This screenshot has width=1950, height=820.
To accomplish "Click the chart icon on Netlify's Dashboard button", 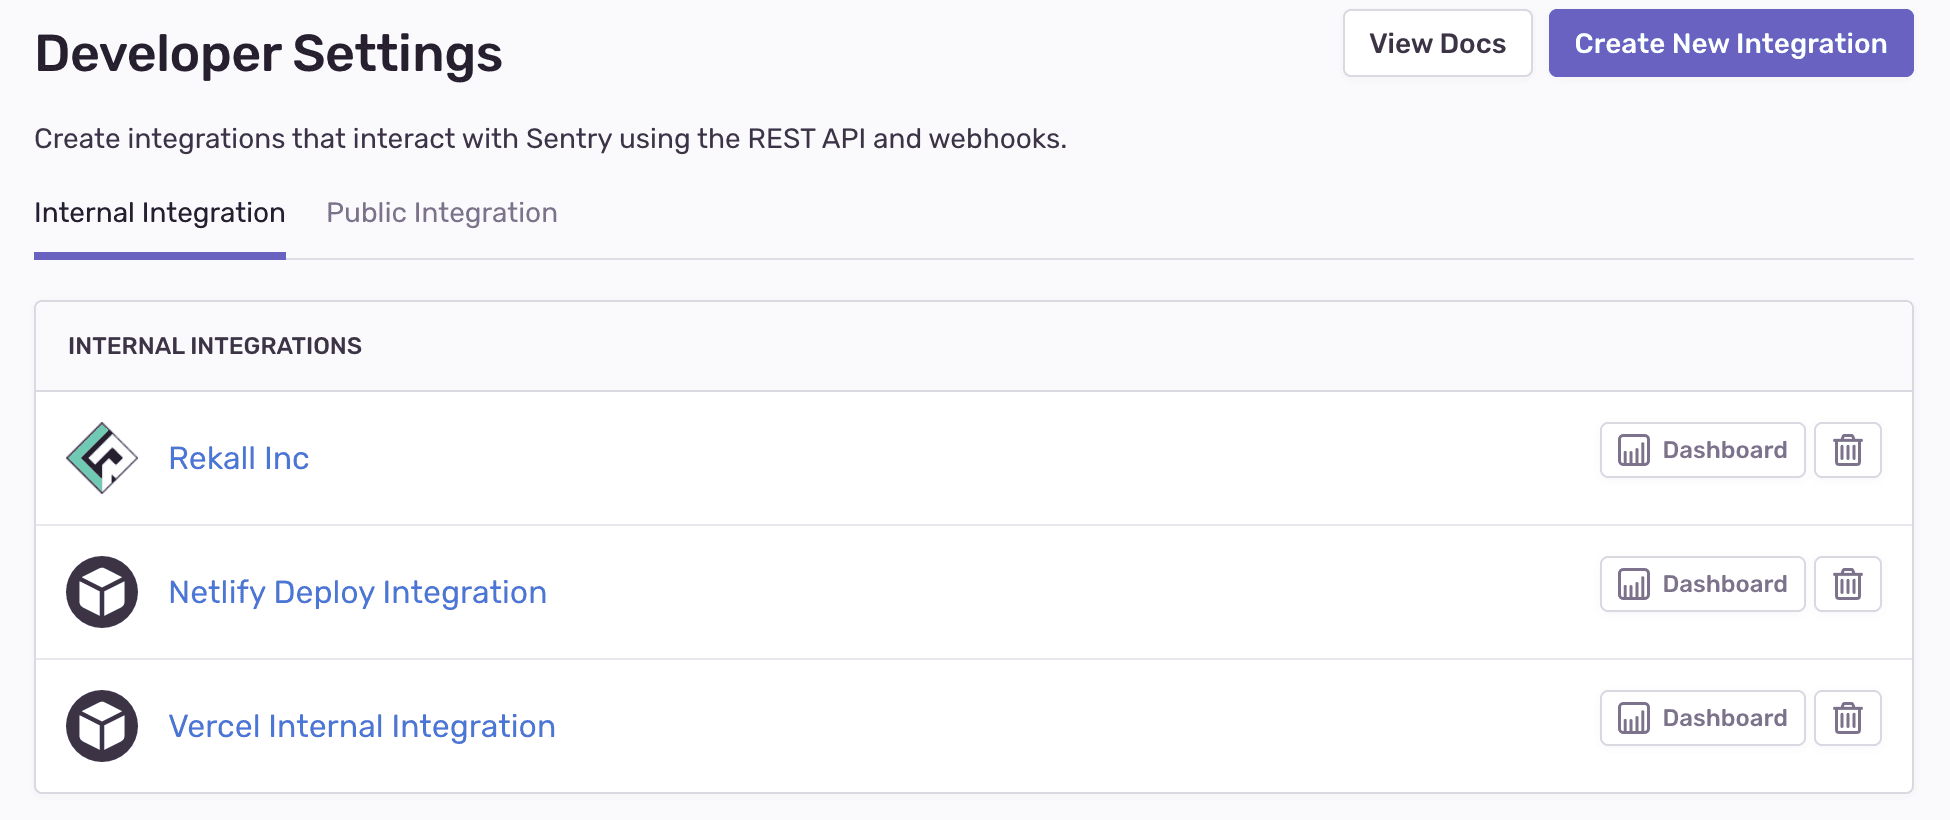I will pyautogui.click(x=1633, y=584).
